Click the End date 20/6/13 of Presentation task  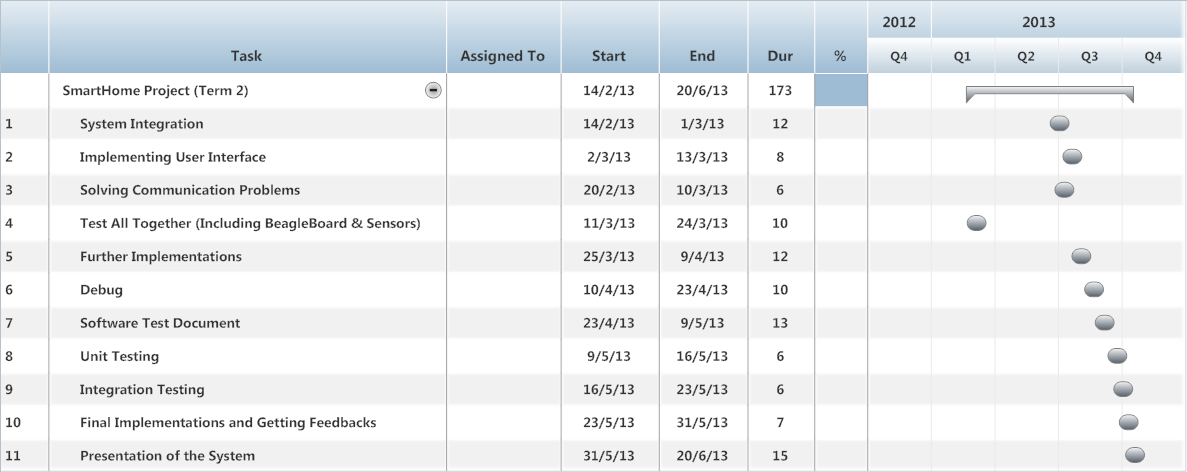coord(702,456)
